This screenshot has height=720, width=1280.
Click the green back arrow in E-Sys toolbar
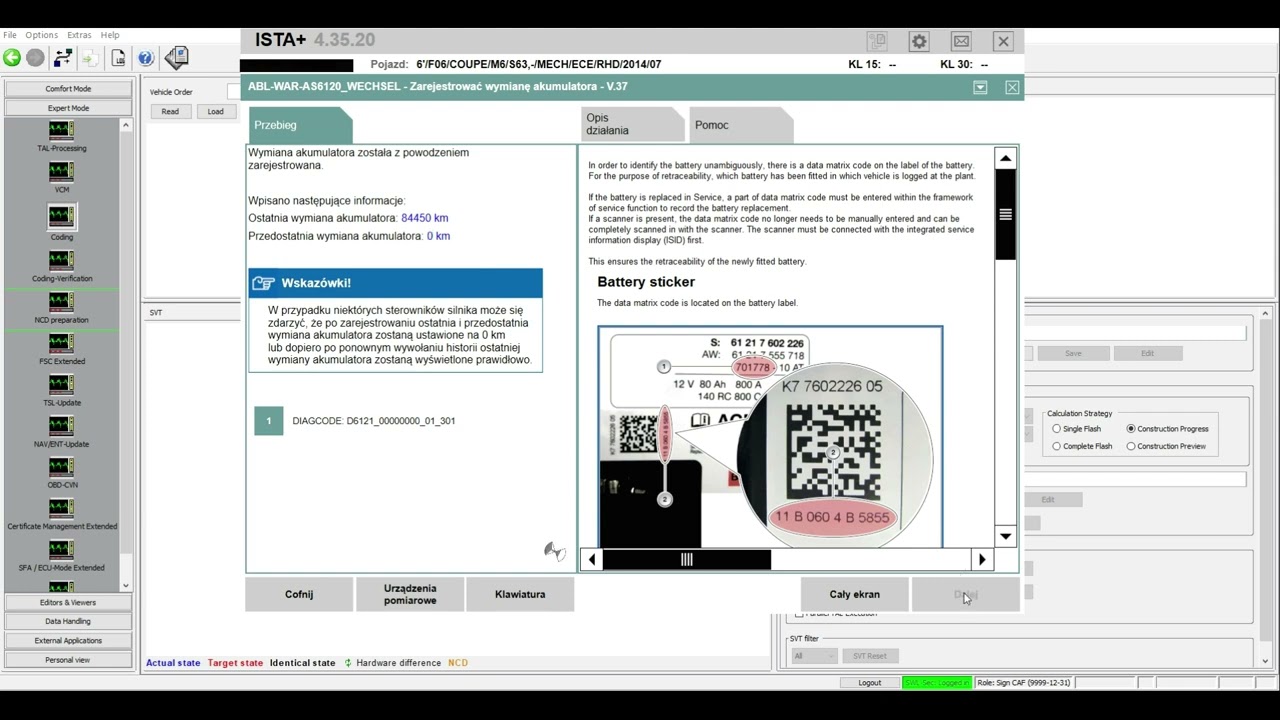coord(12,58)
